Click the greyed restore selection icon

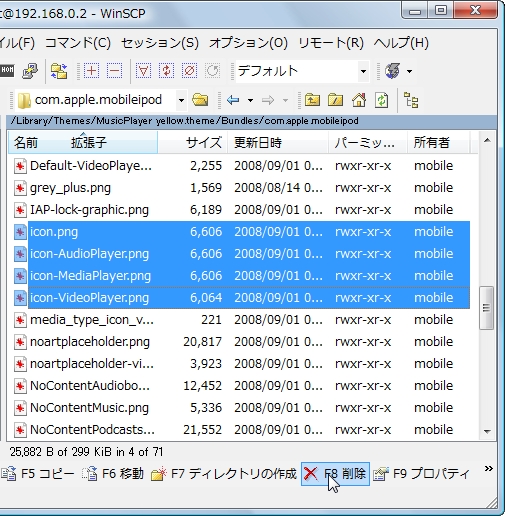click(x=212, y=71)
